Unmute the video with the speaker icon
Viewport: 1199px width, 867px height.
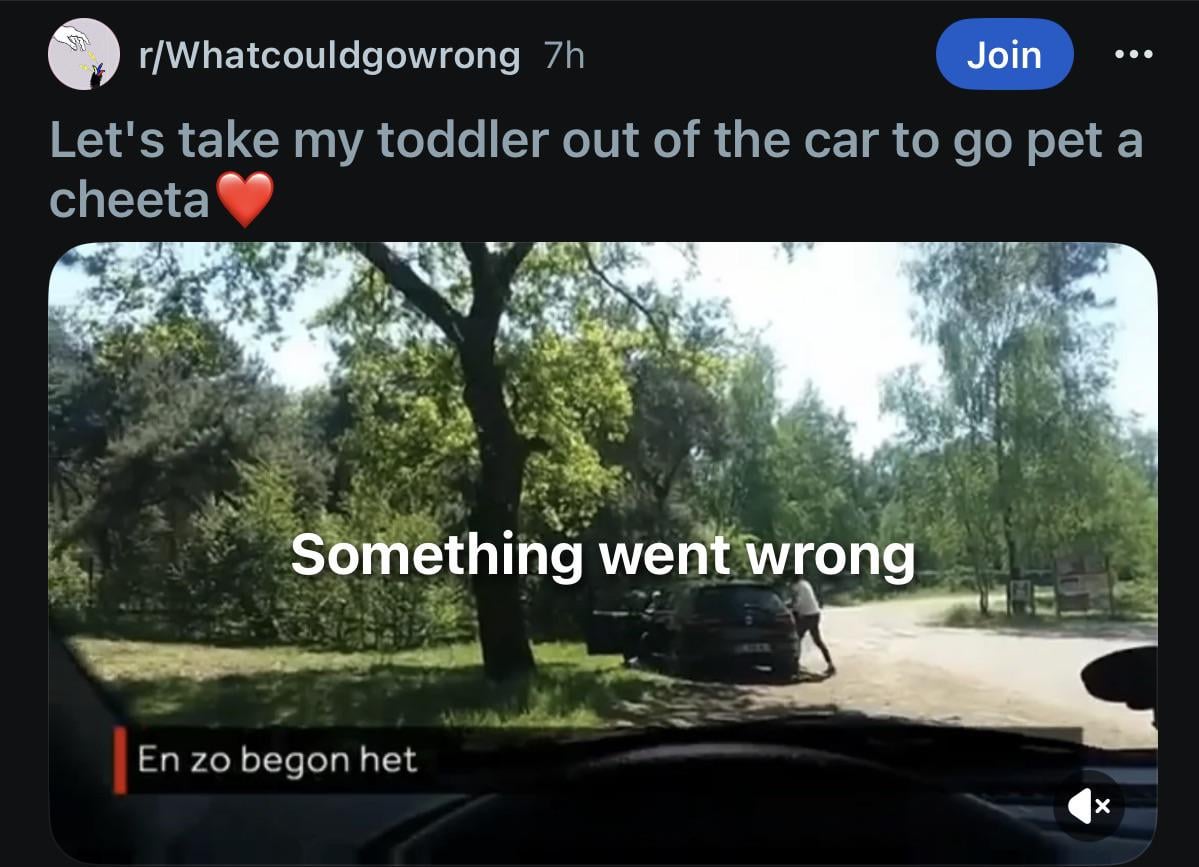point(1089,806)
